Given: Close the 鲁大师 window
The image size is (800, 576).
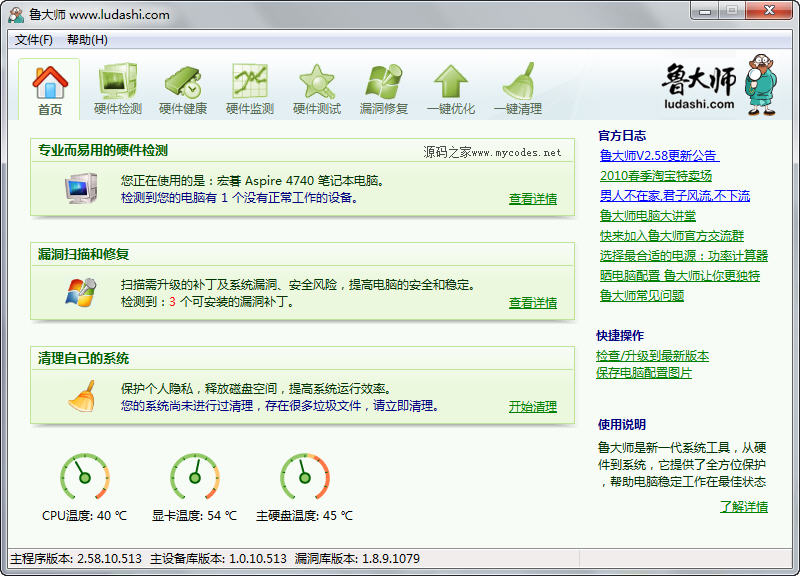Looking at the screenshot, I should pos(769,11).
